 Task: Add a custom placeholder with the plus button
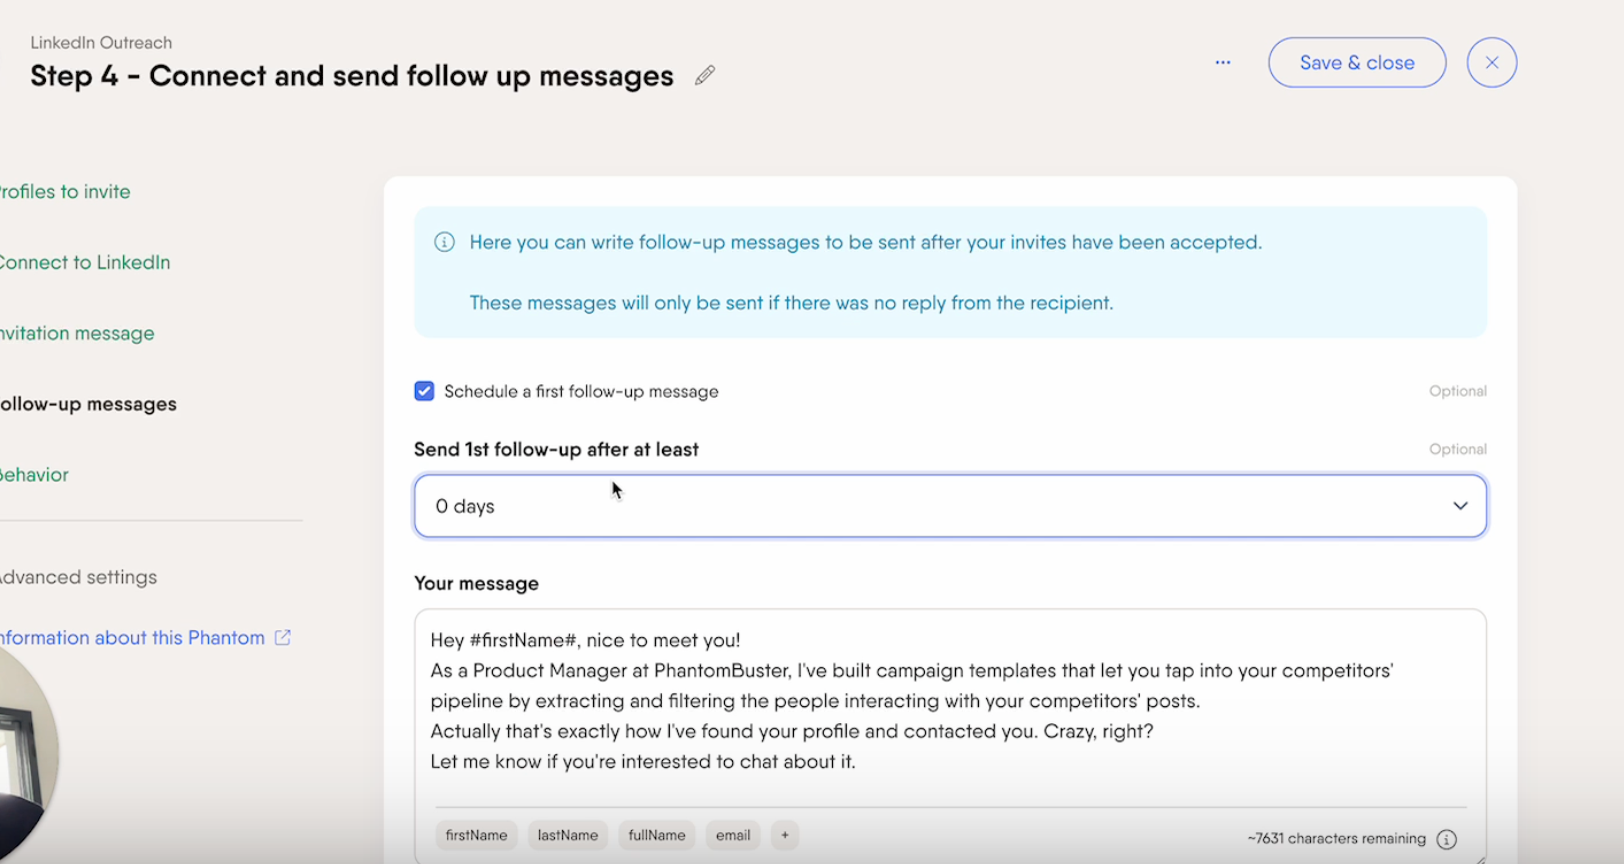click(785, 835)
